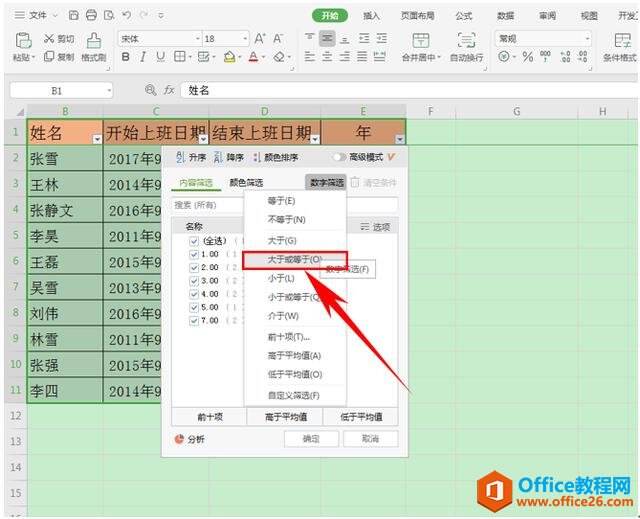Click the 搜索 search field in filter panel
The image size is (640, 519).
(205, 204)
